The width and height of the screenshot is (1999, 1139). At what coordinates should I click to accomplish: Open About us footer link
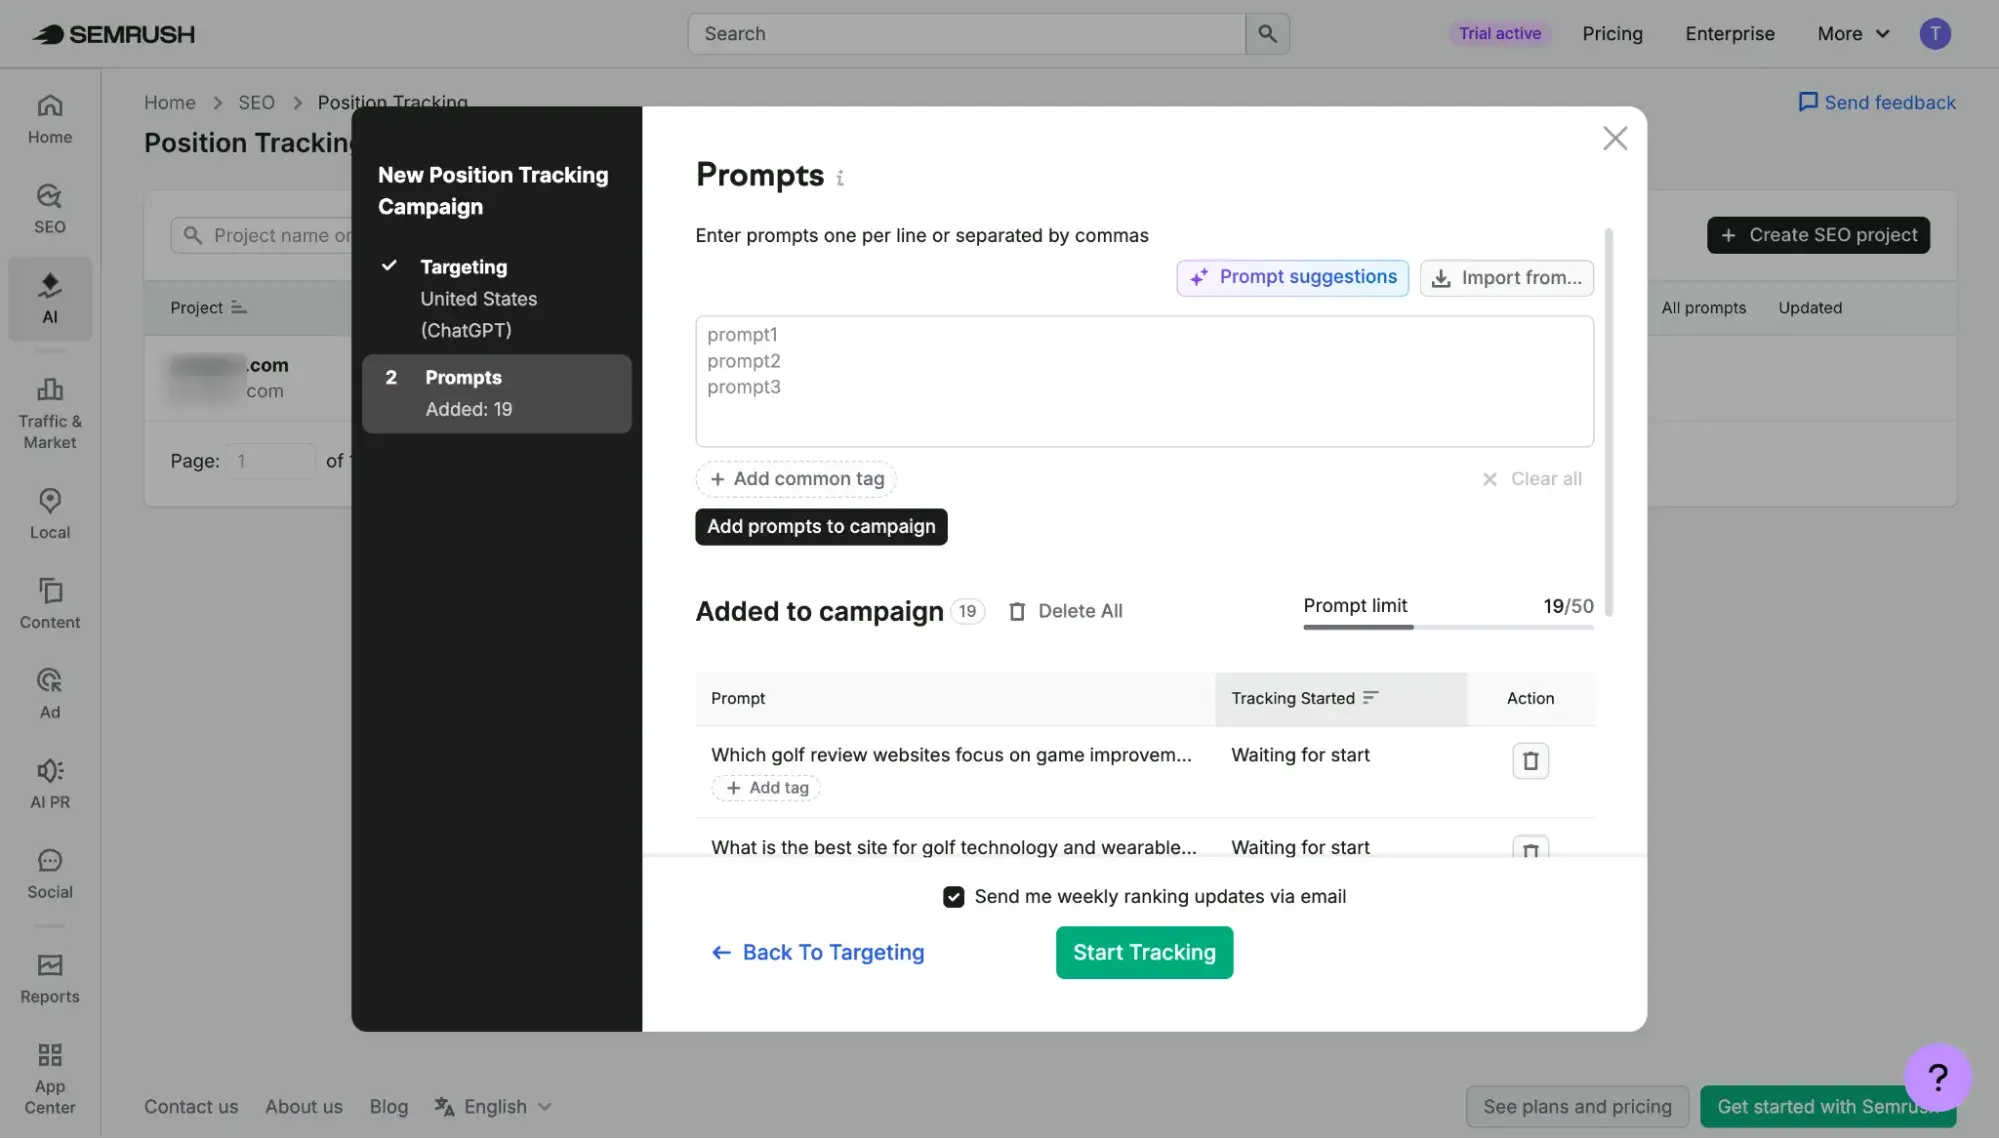point(304,1107)
